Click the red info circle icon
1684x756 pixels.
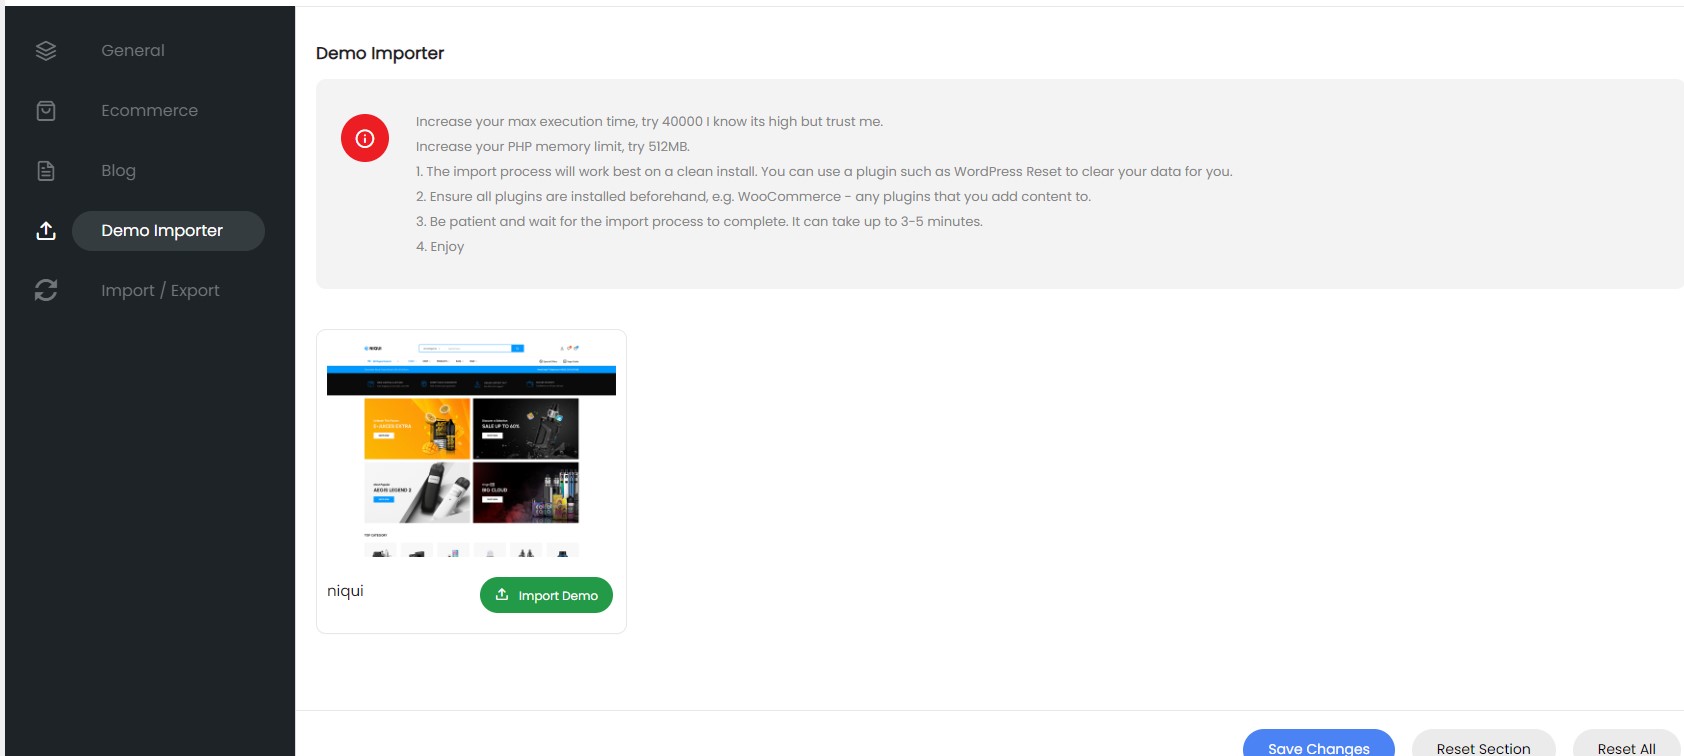pyautogui.click(x=365, y=138)
